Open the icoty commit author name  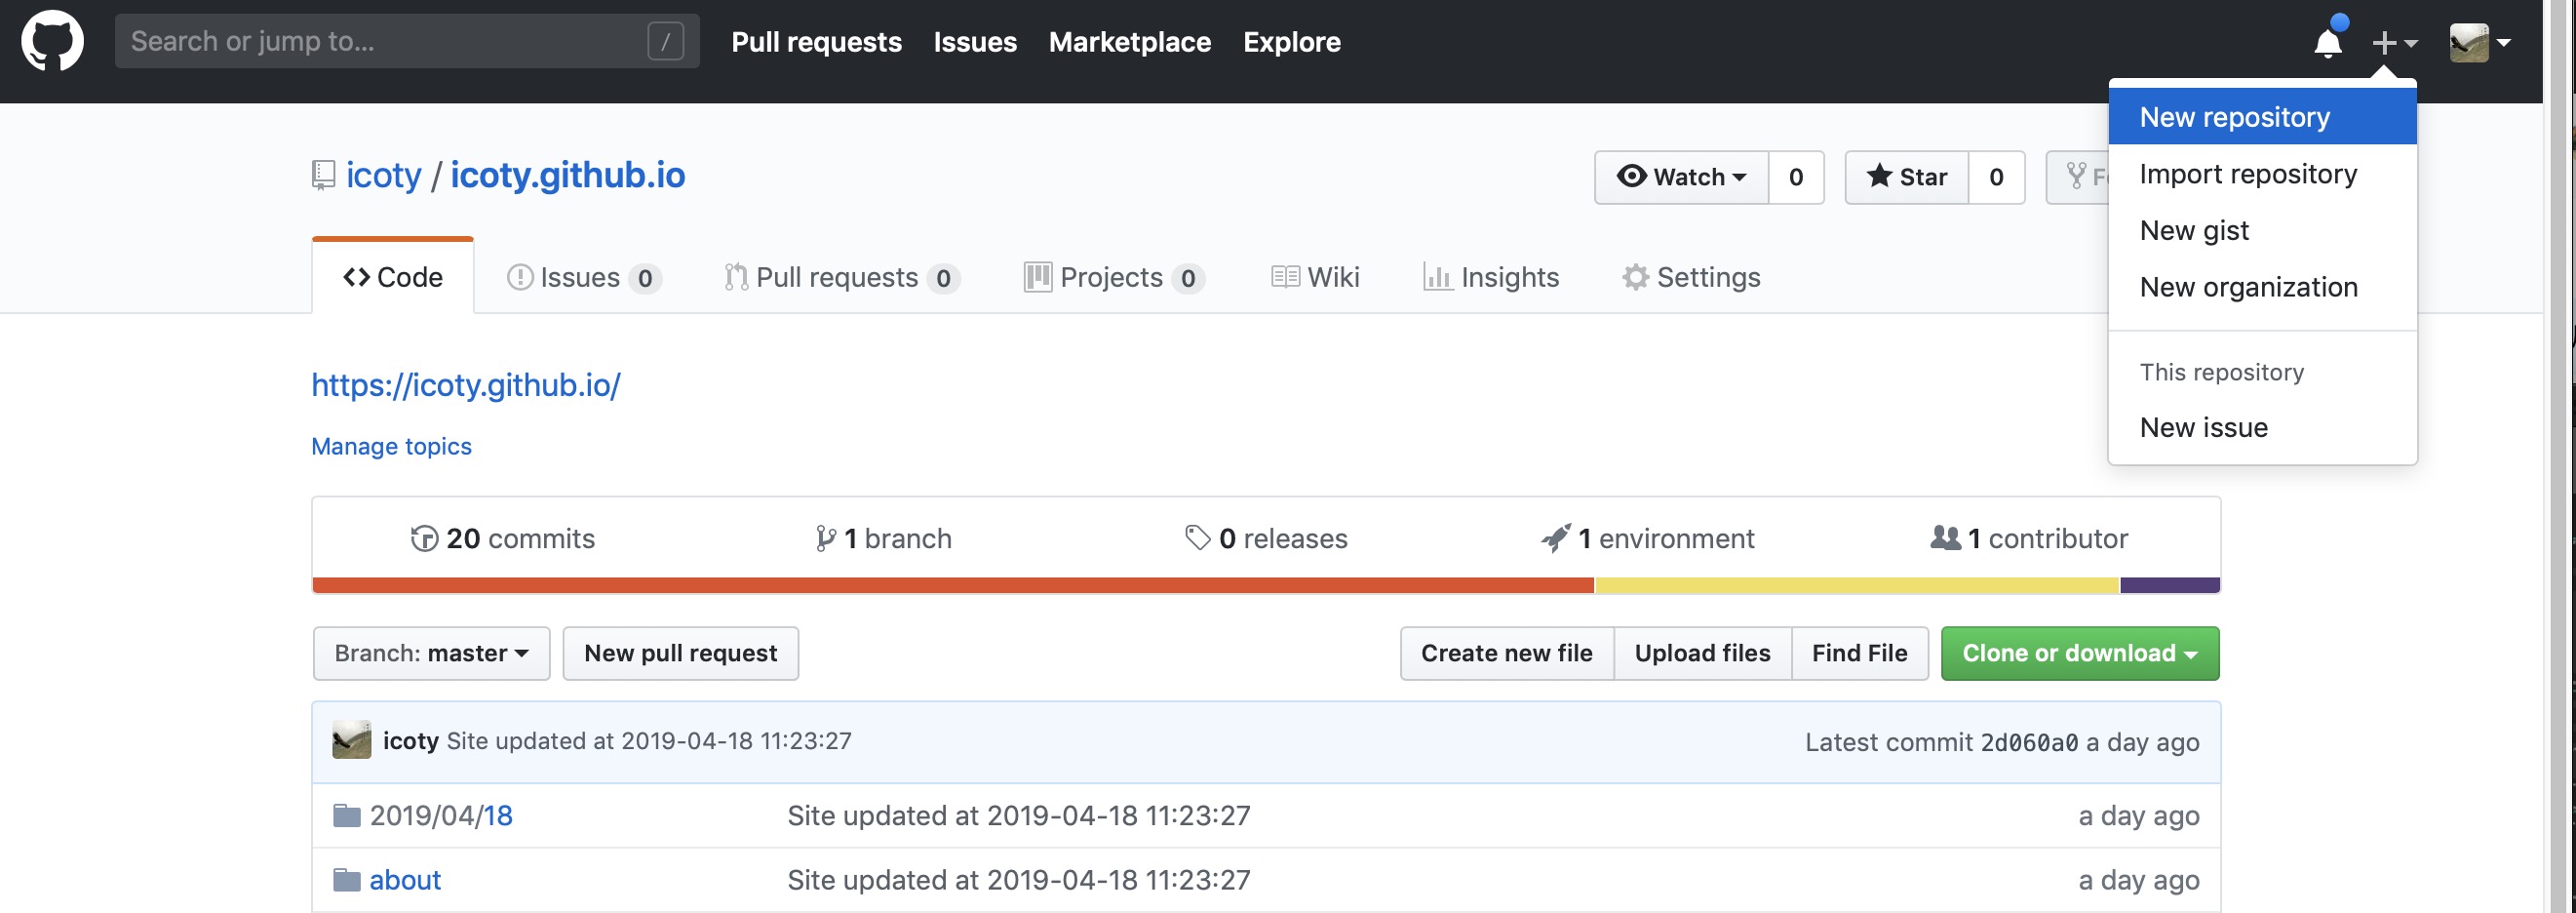pyautogui.click(x=411, y=740)
